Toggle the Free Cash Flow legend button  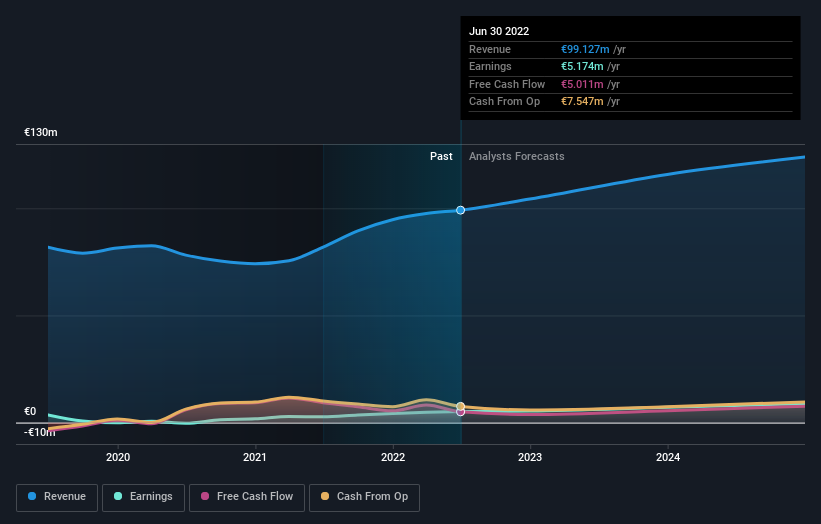(247, 497)
